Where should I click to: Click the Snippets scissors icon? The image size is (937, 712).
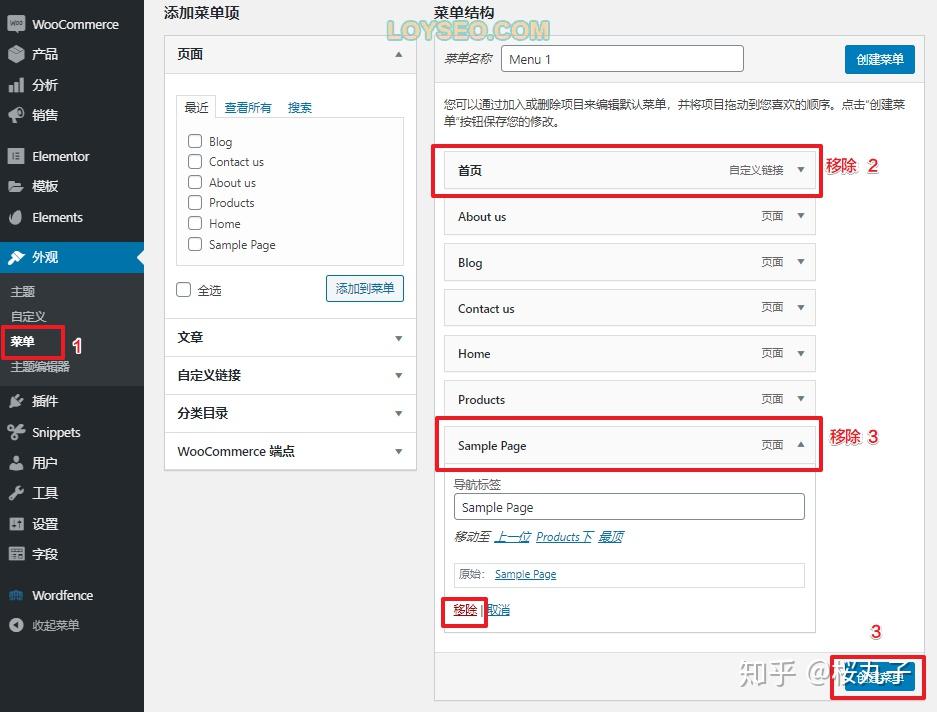coord(16,432)
